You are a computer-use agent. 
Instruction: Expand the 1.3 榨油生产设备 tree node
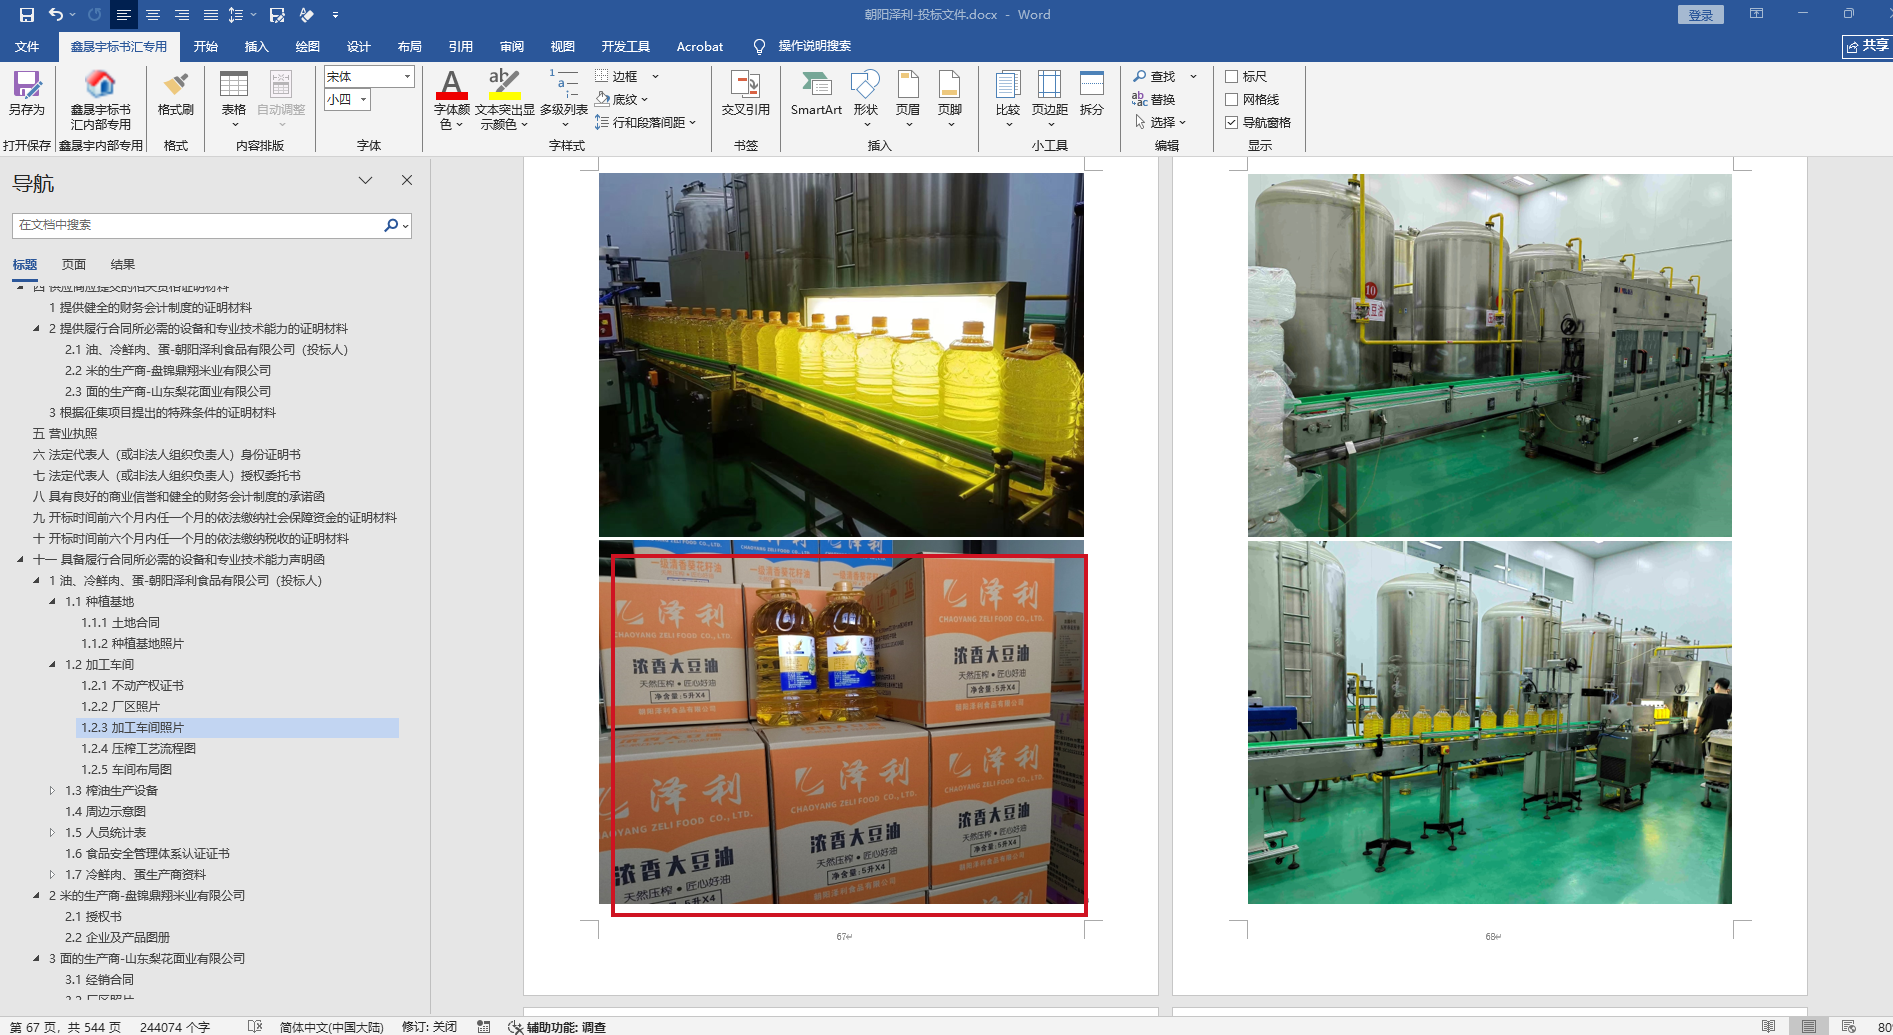point(52,791)
